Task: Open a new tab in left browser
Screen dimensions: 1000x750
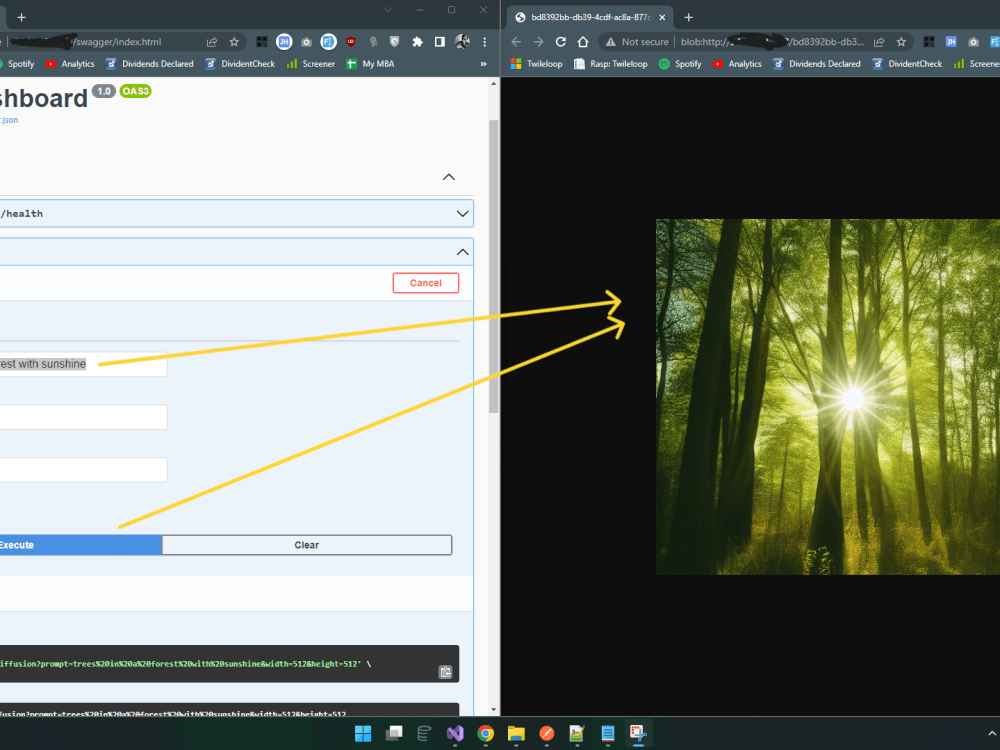Action: 21,17
